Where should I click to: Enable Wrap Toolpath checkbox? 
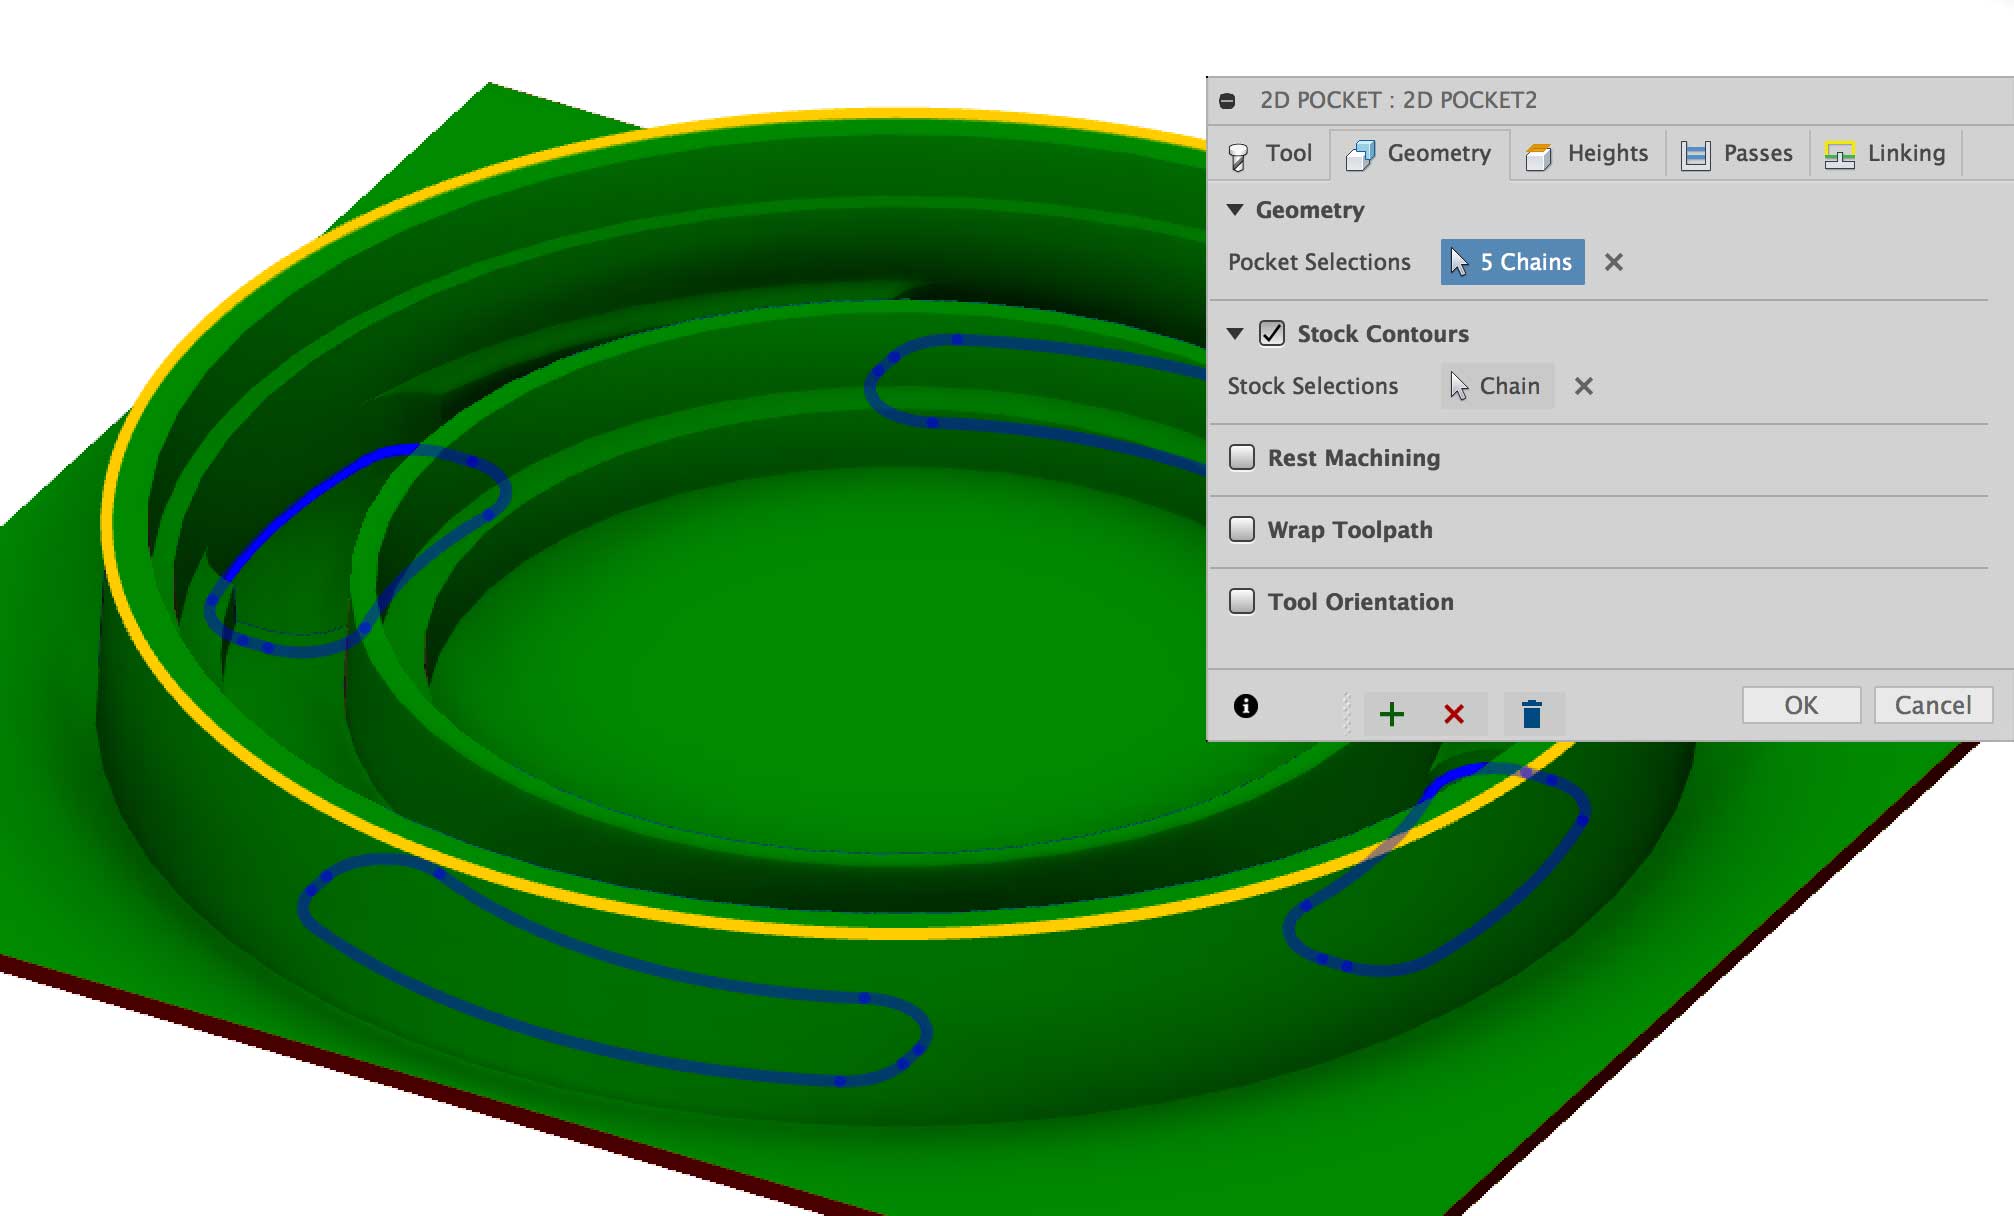[1242, 529]
